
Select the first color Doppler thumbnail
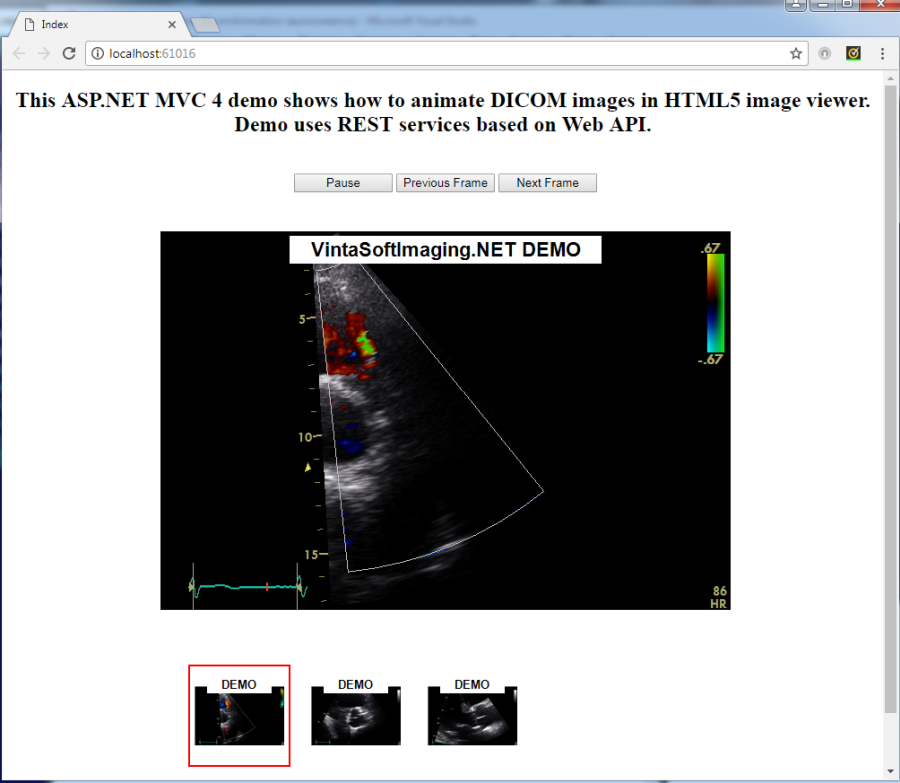(x=239, y=715)
